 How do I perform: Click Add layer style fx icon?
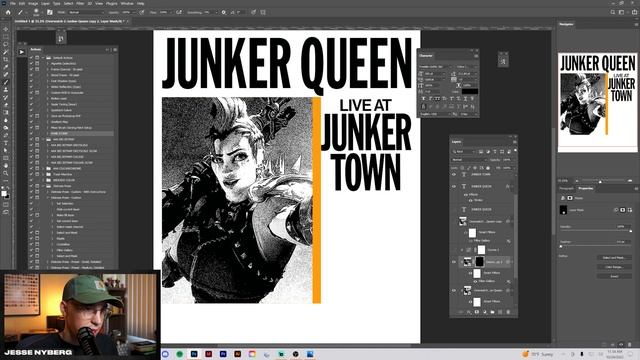[469, 312]
